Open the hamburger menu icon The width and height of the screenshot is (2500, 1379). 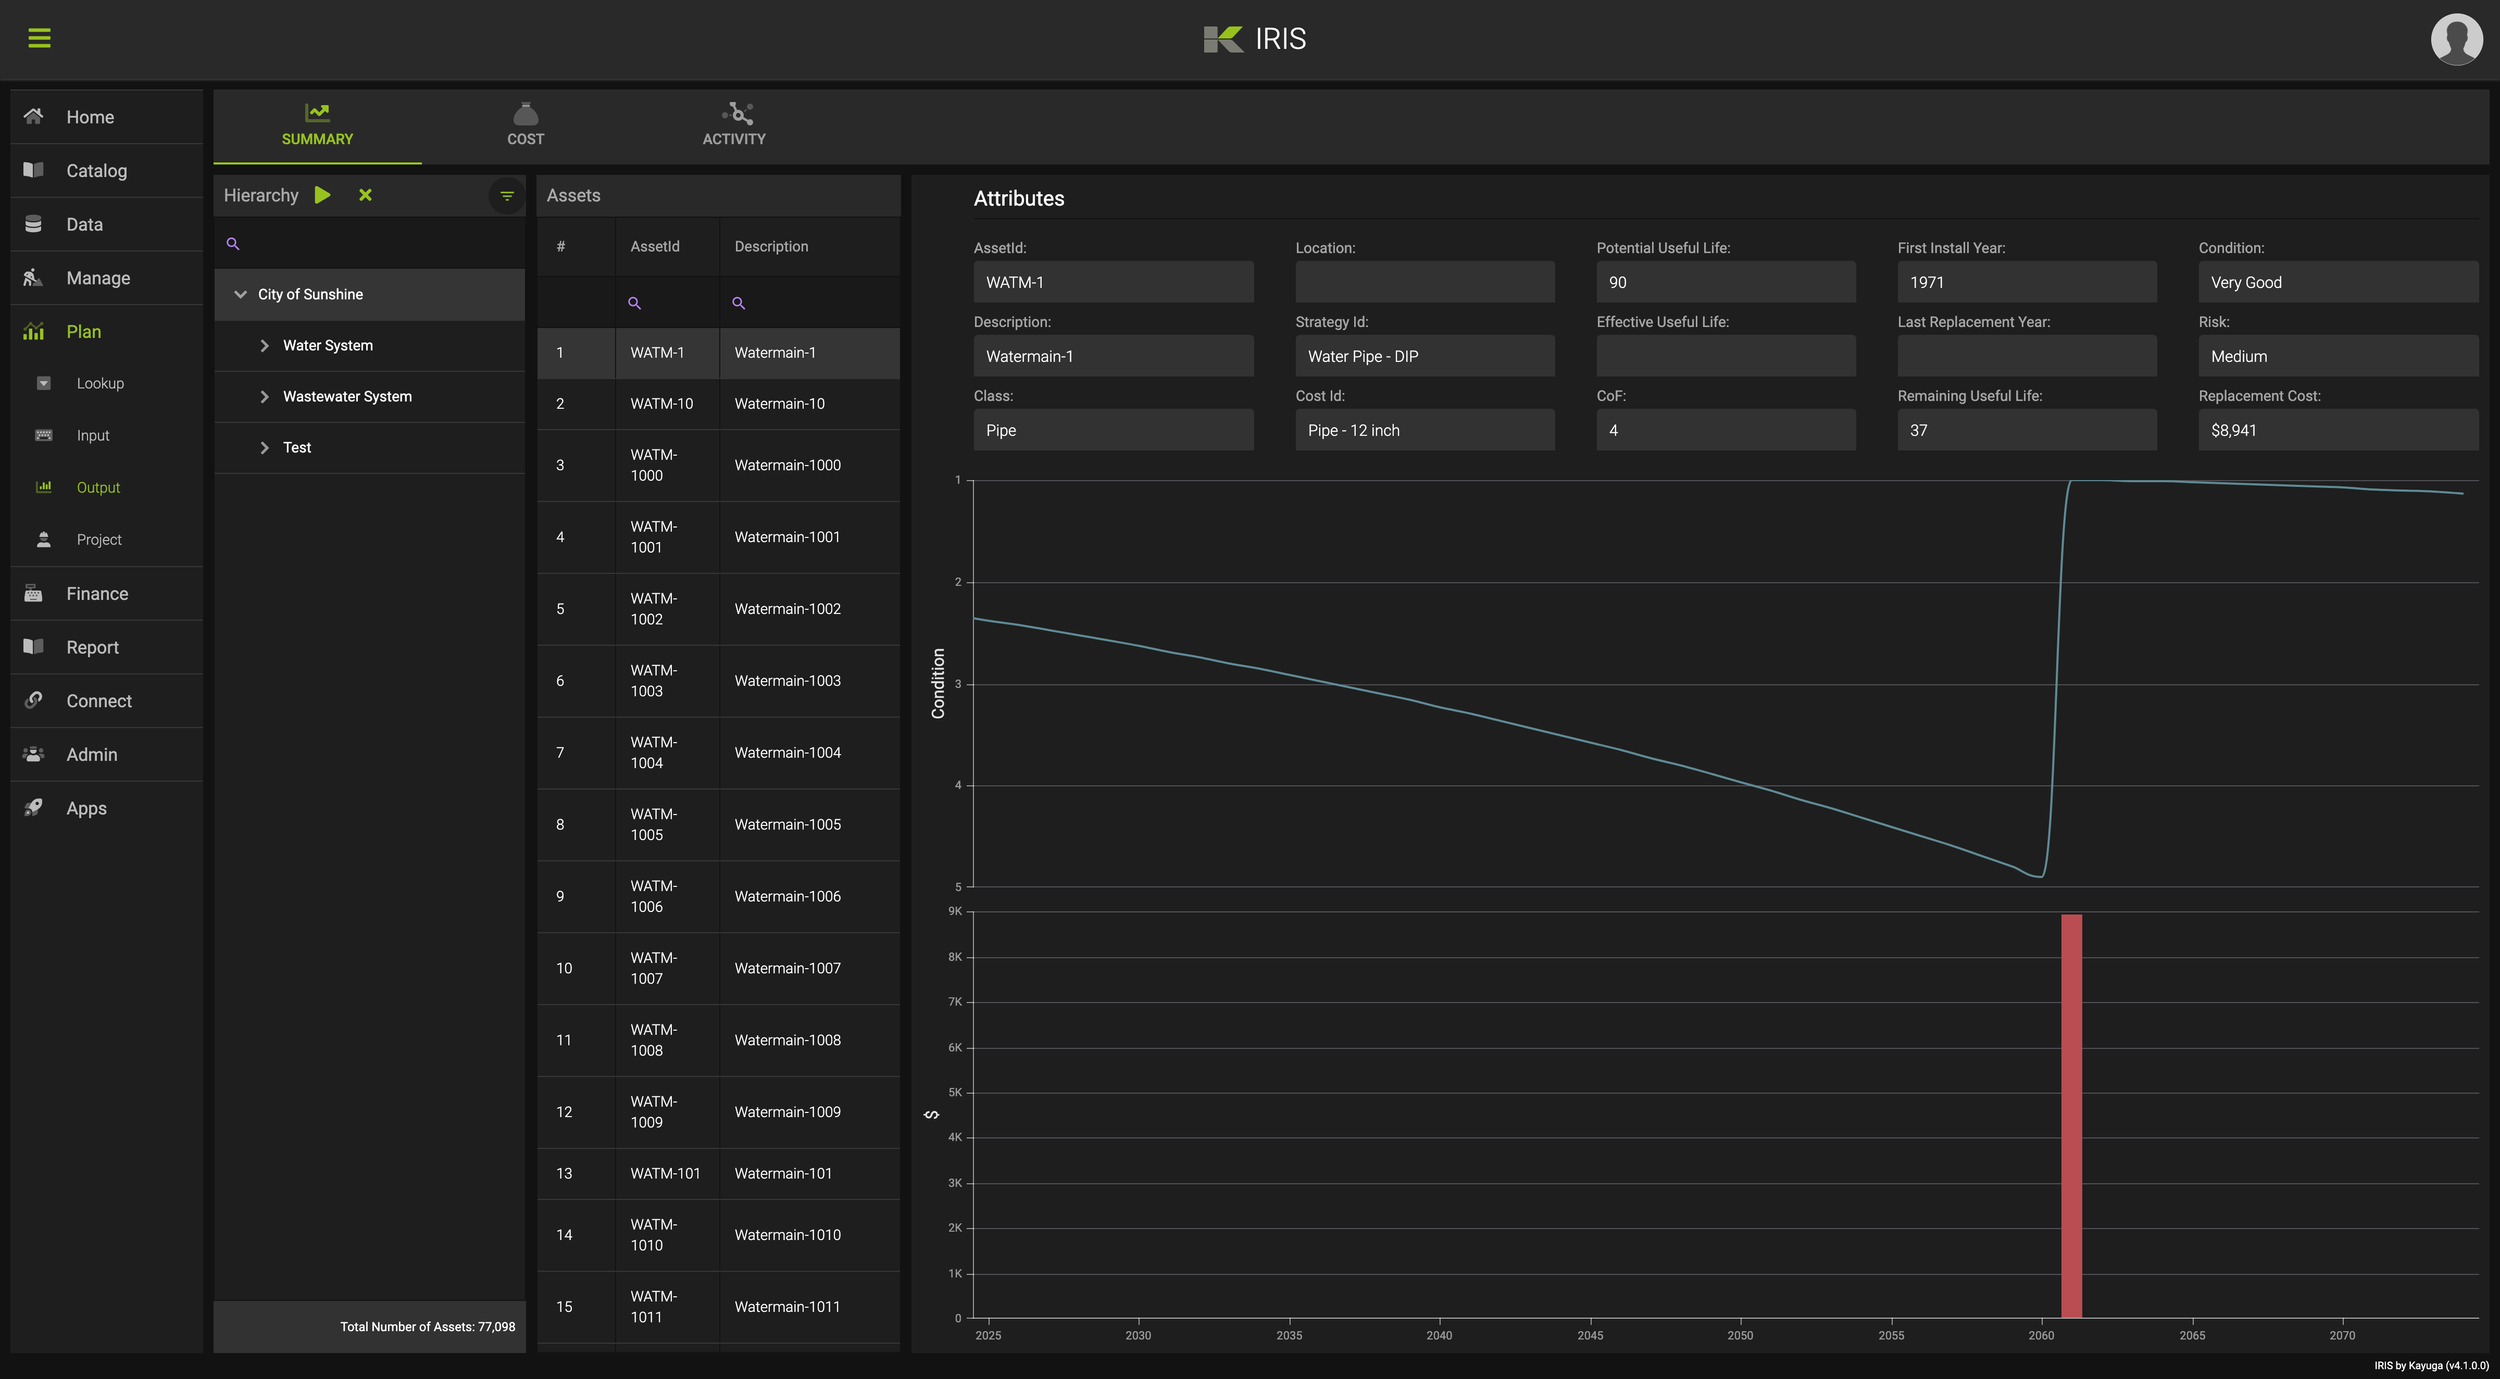pos(39,38)
